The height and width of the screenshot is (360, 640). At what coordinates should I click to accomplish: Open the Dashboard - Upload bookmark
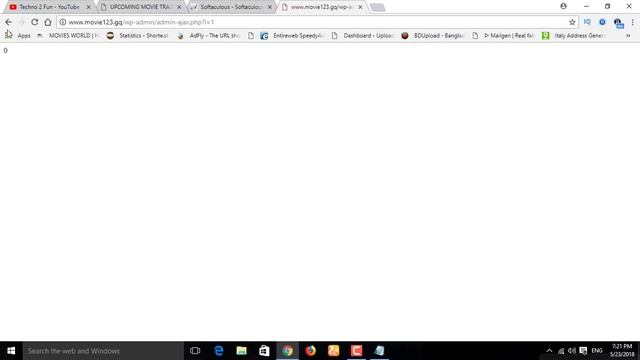coord(362,36)
